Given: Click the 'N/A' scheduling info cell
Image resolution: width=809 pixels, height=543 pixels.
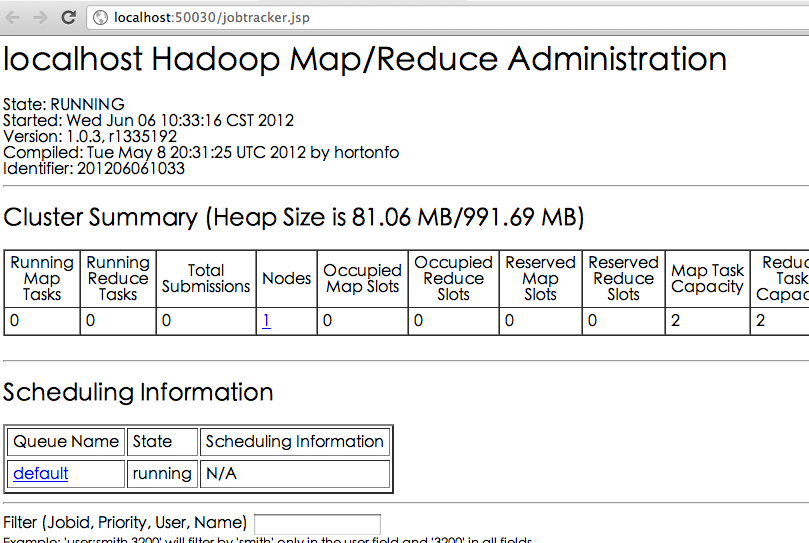Looking at the screenshot, I should point(295,473).
